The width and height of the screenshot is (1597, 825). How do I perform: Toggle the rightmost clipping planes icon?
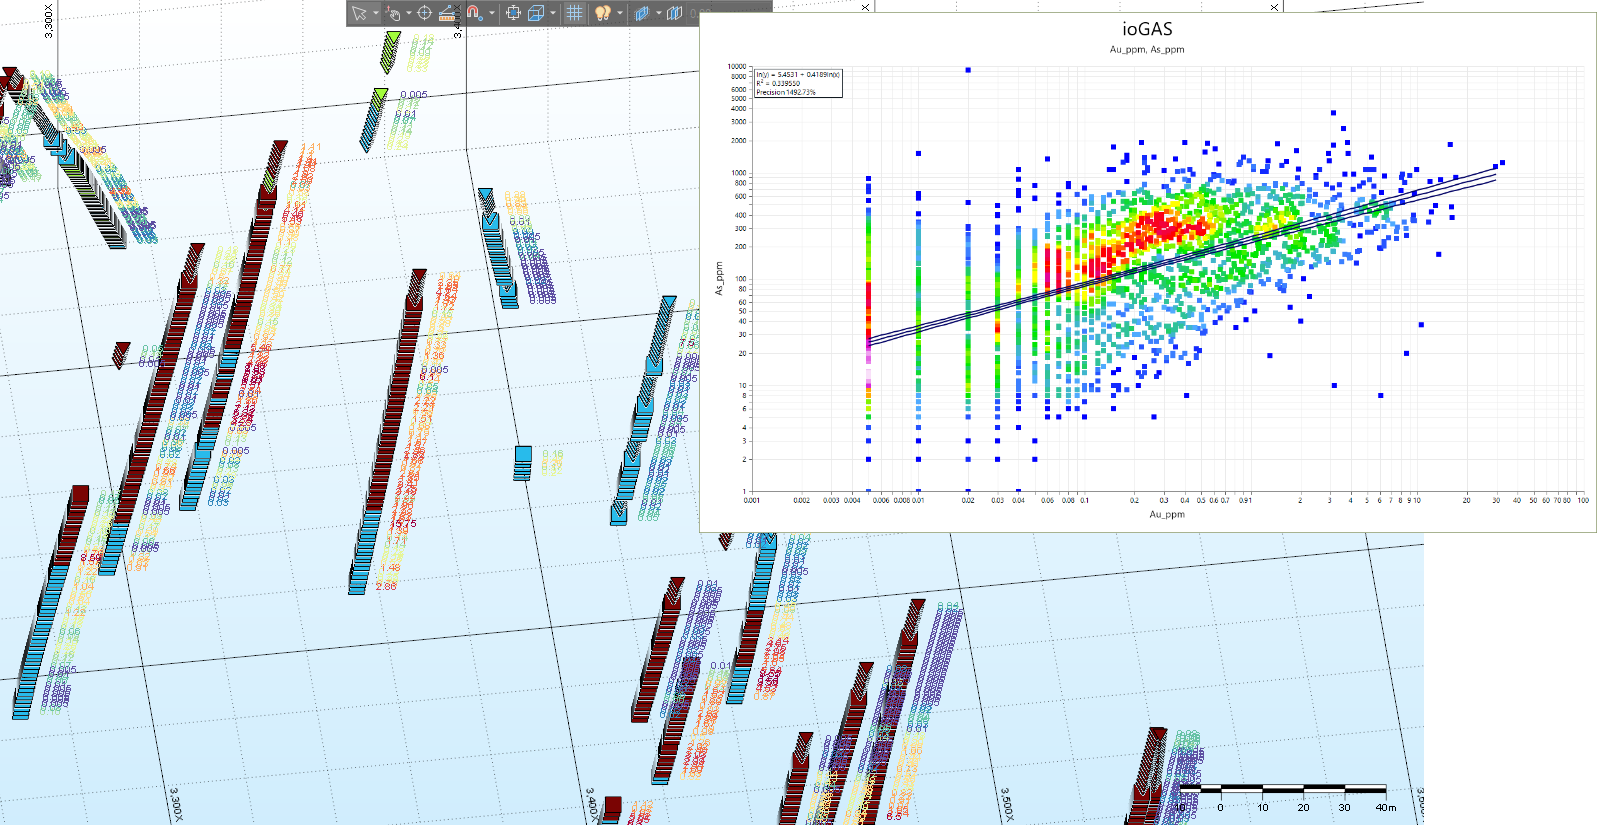tap(675, 13)
